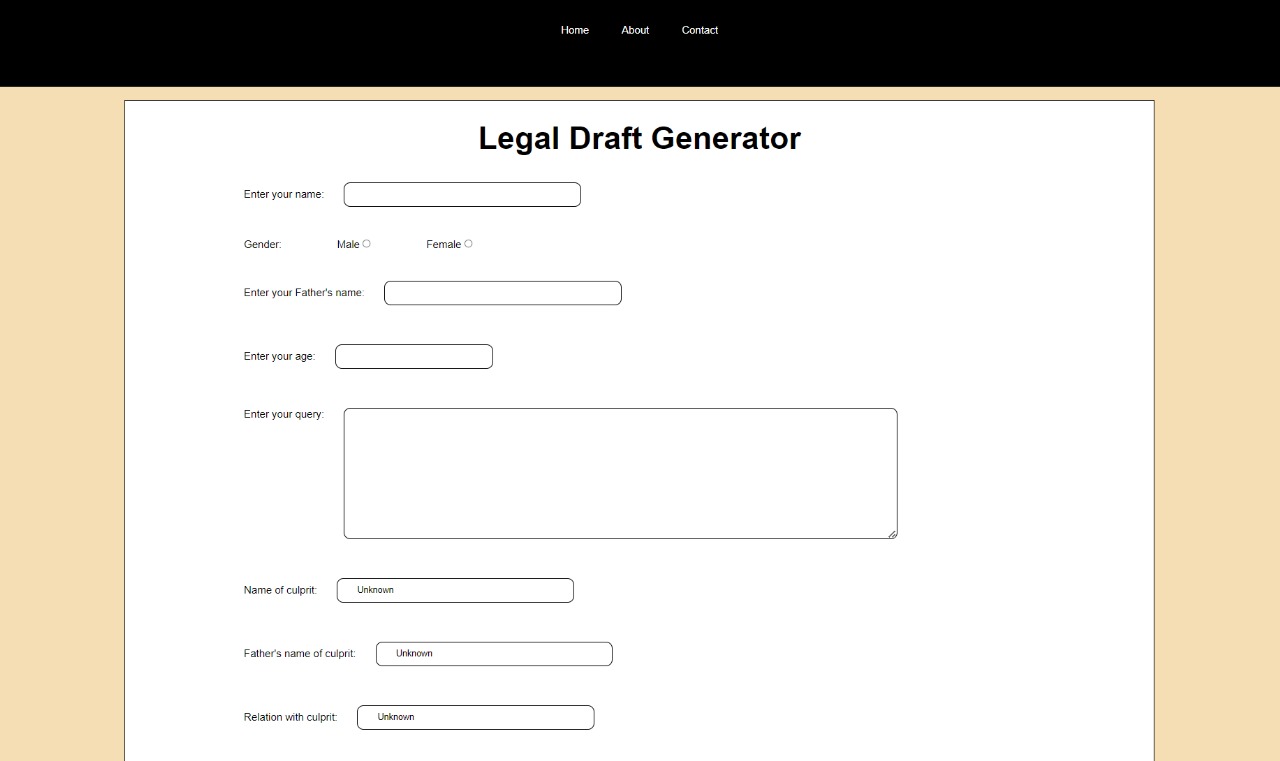Select the Relation with culprit field

(x=475, y=718)
